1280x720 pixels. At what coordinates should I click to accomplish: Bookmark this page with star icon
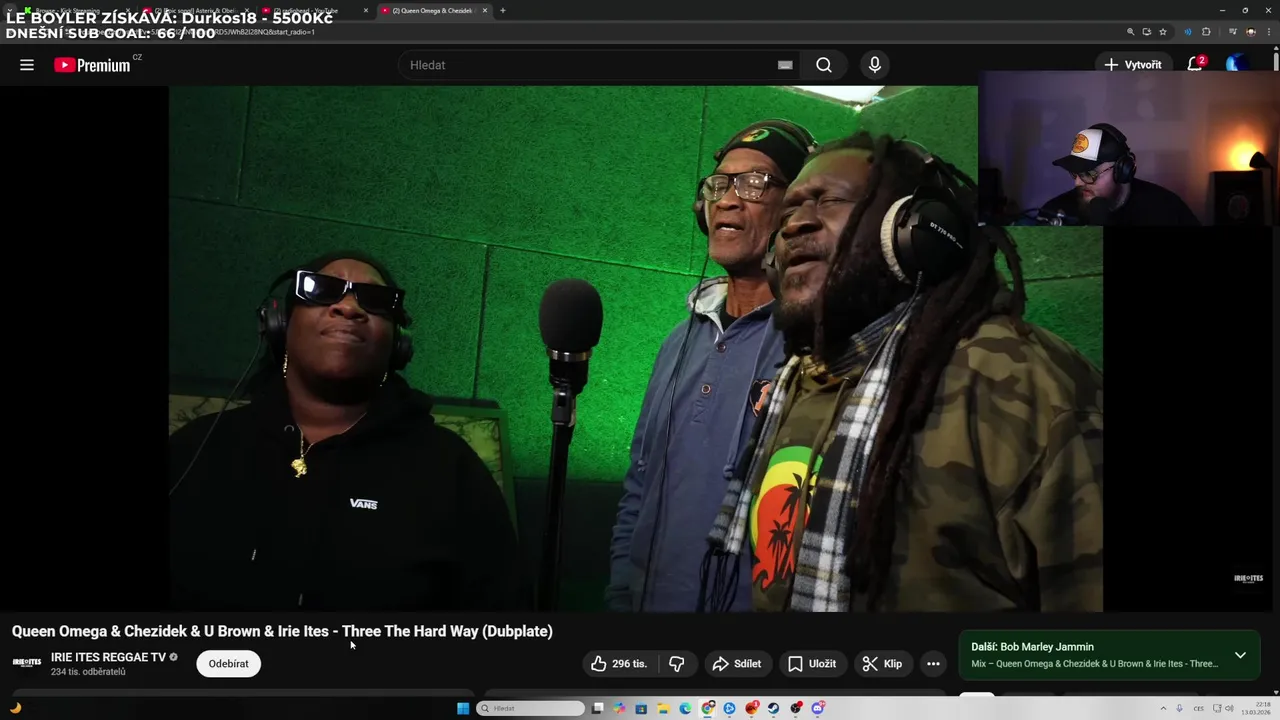pyautogui.click(x=1163, y=32)
